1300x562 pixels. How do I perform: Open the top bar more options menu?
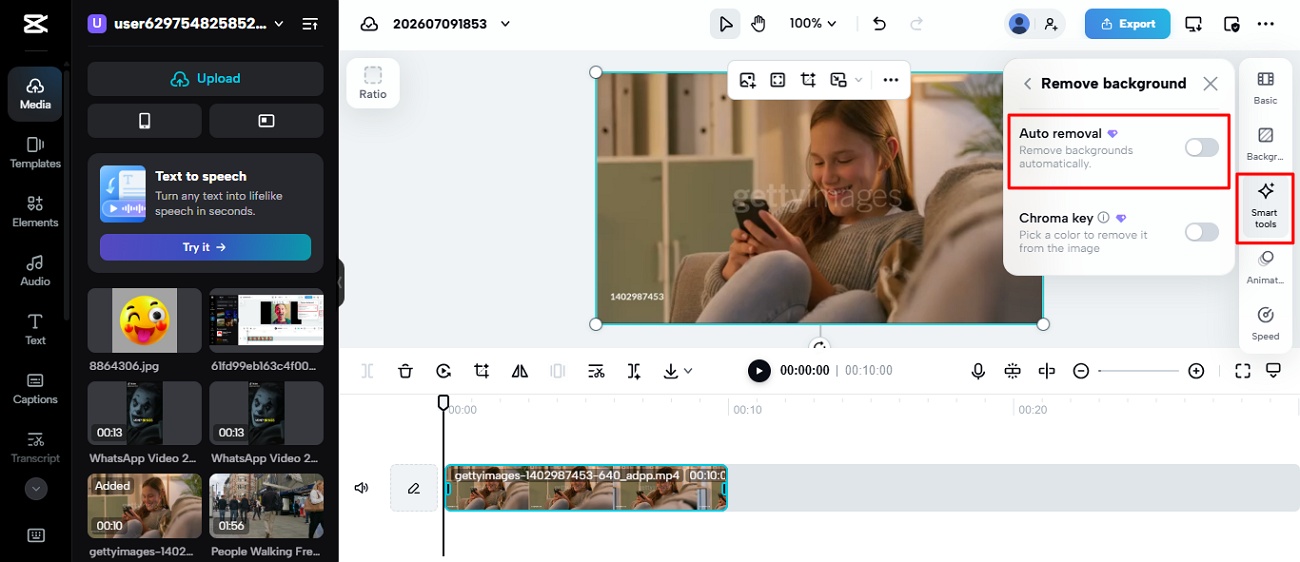[1266, 24]
